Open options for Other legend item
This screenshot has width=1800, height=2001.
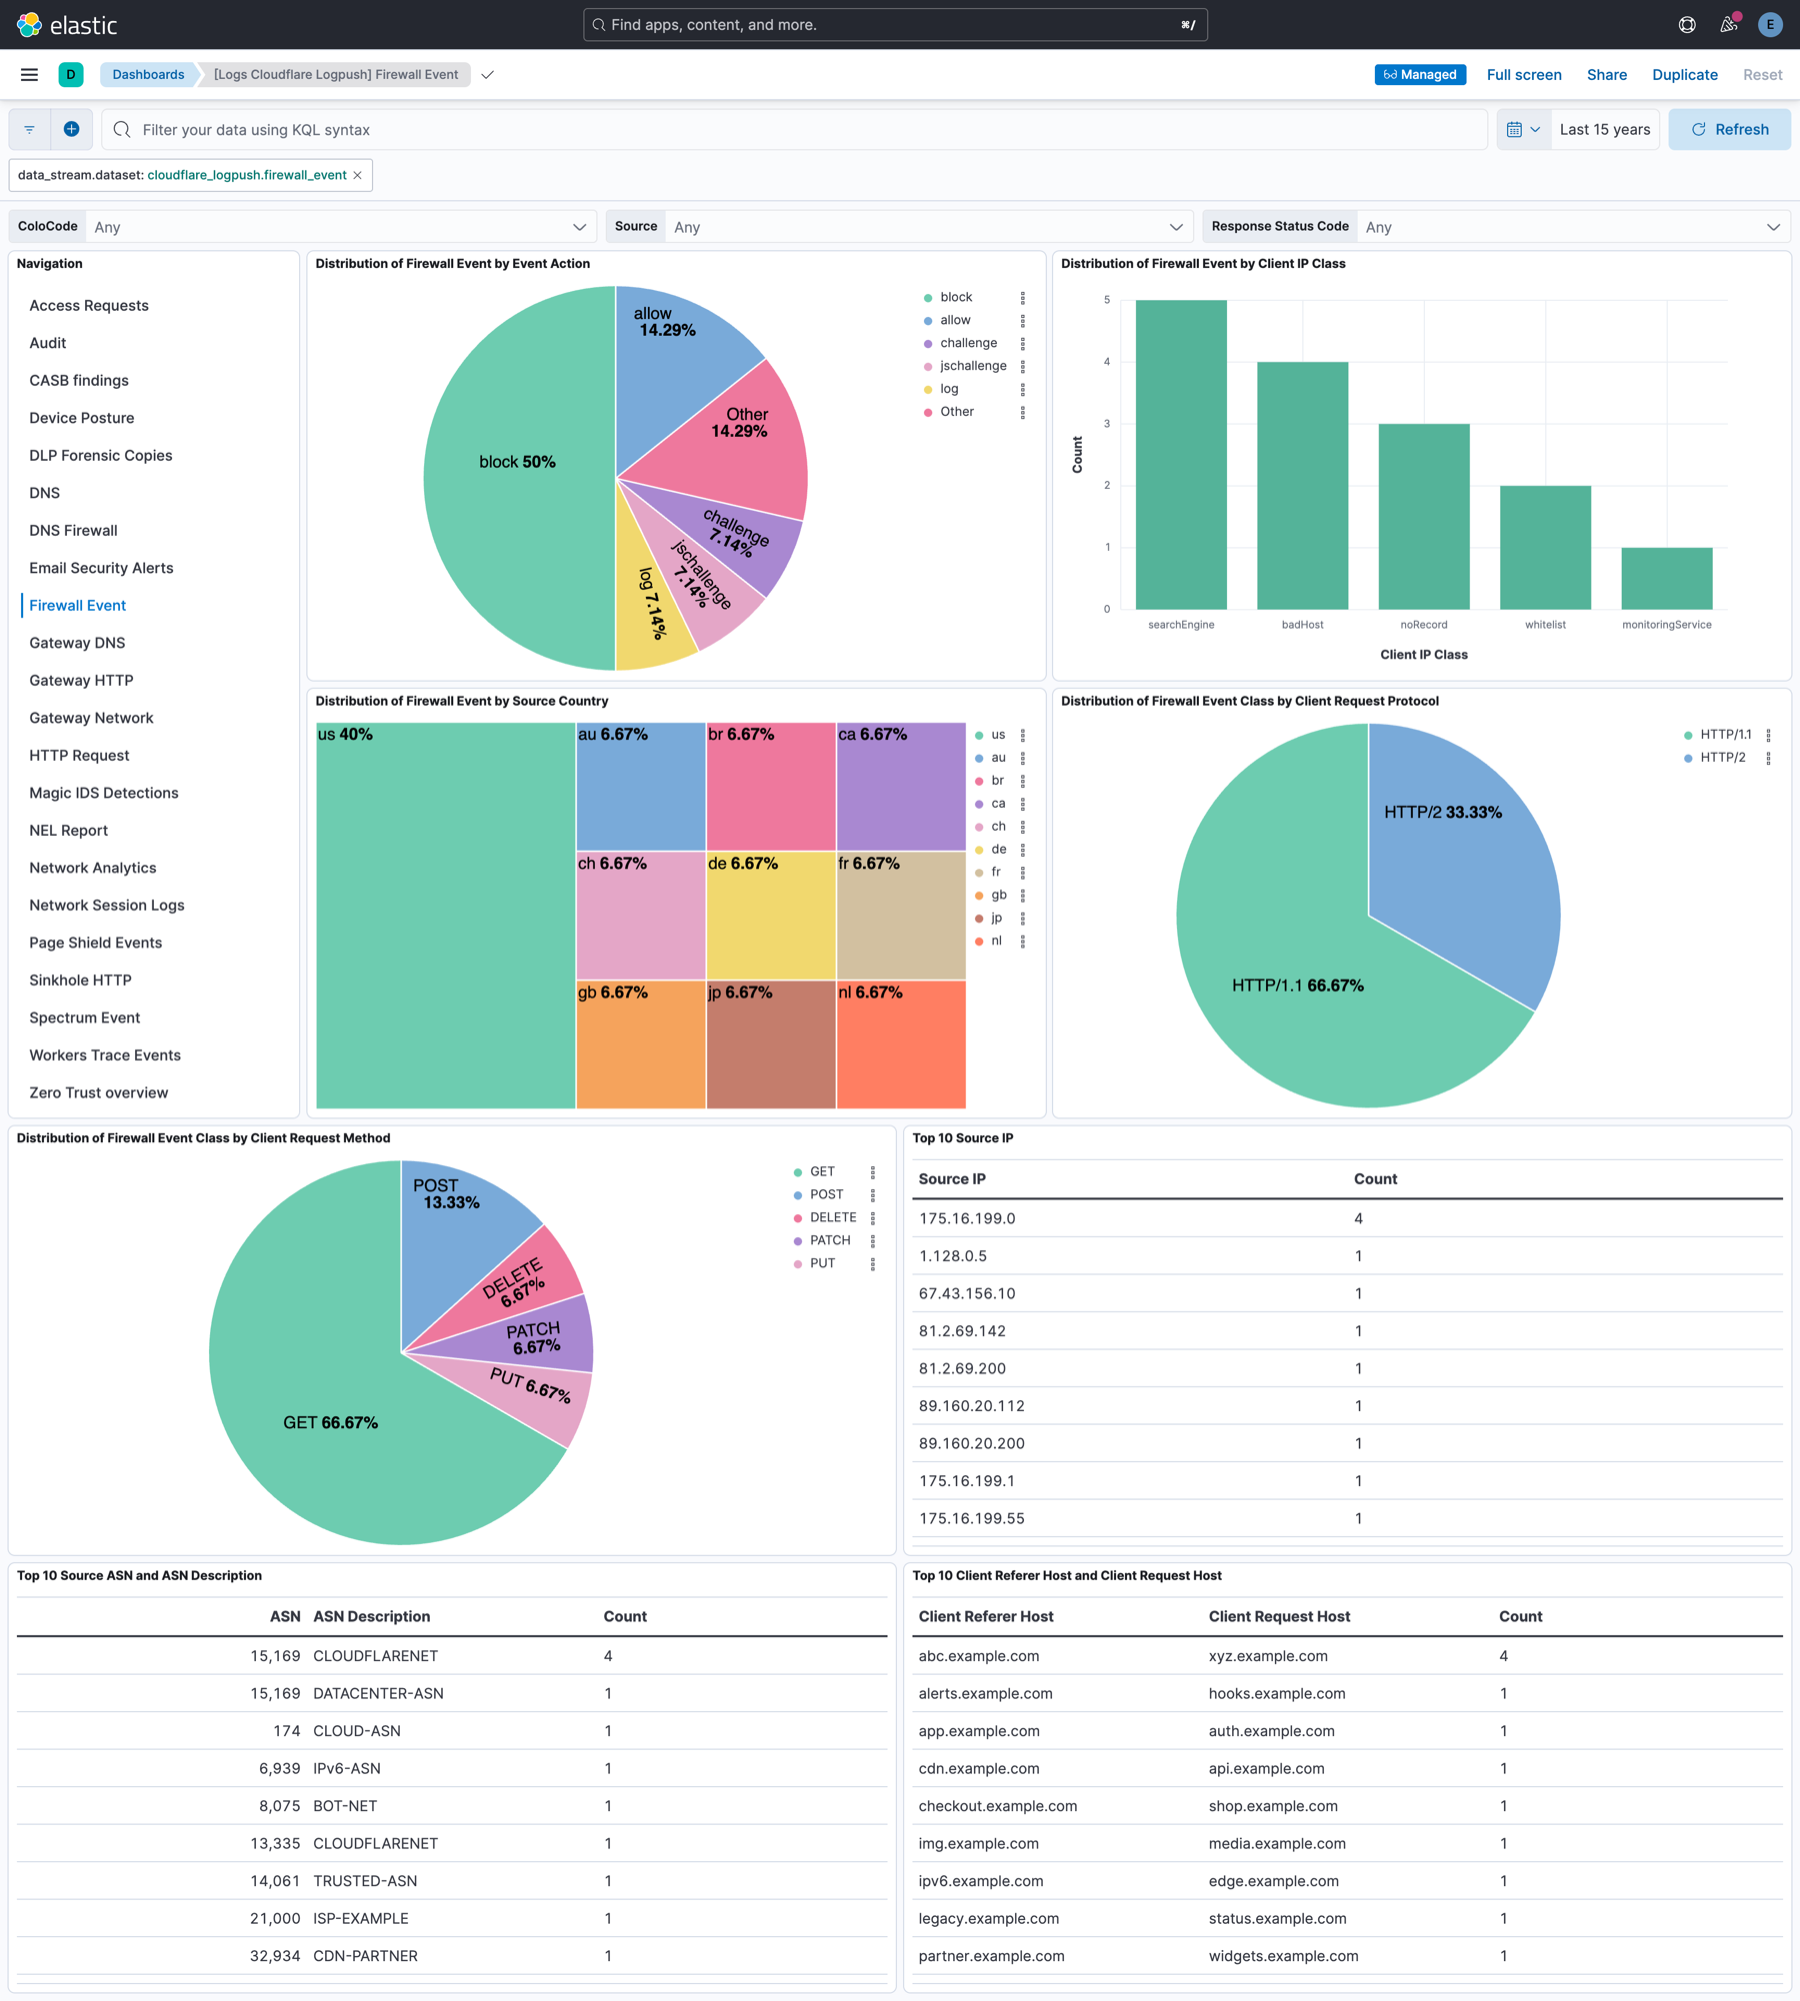(x=1022, y=413)
